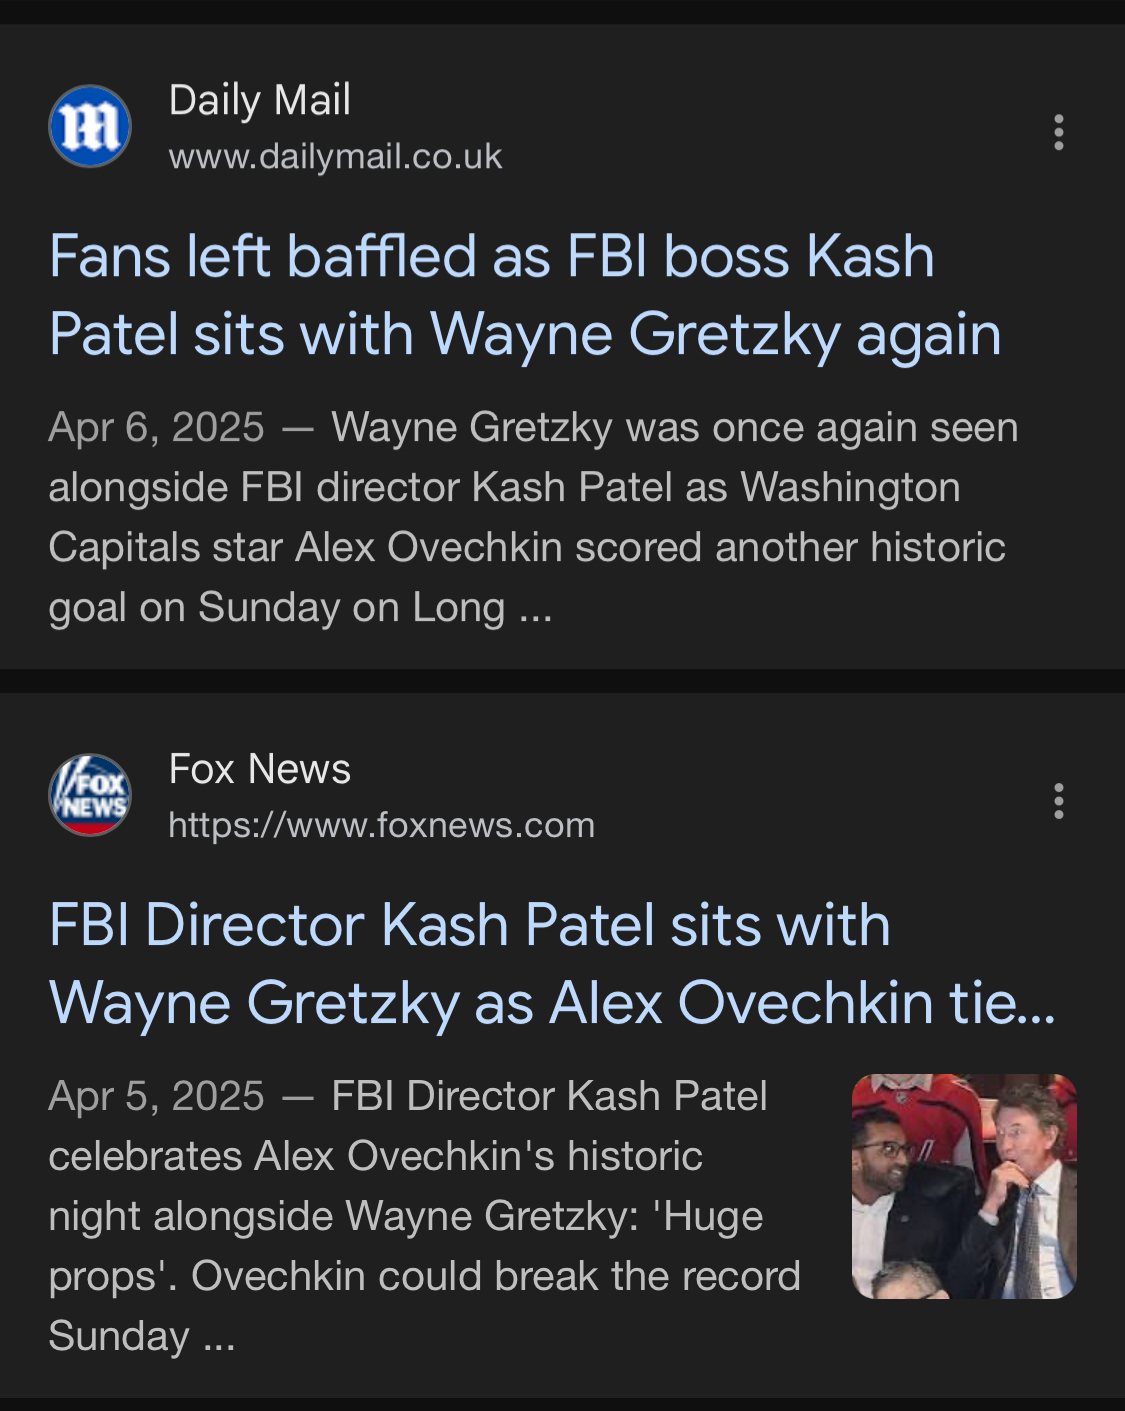Image resolution: width=1125 pixels, height=1411 pixels.
Task: Click 'Wayne Gretzky again' in Daily Mail headline
Action: pos(716,334)
